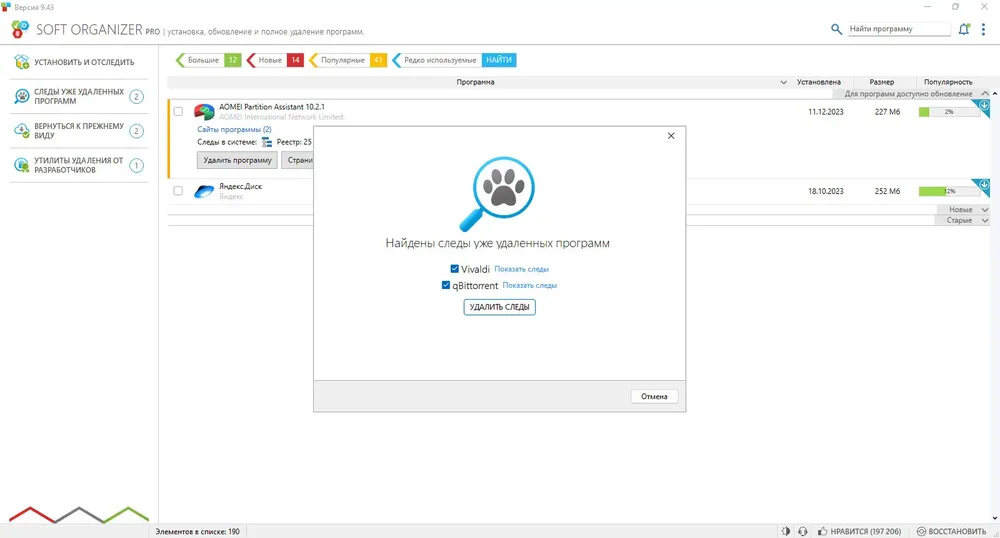Click the paw icon for removed programs traces
1000x538 pixels.
coord(22,96)
